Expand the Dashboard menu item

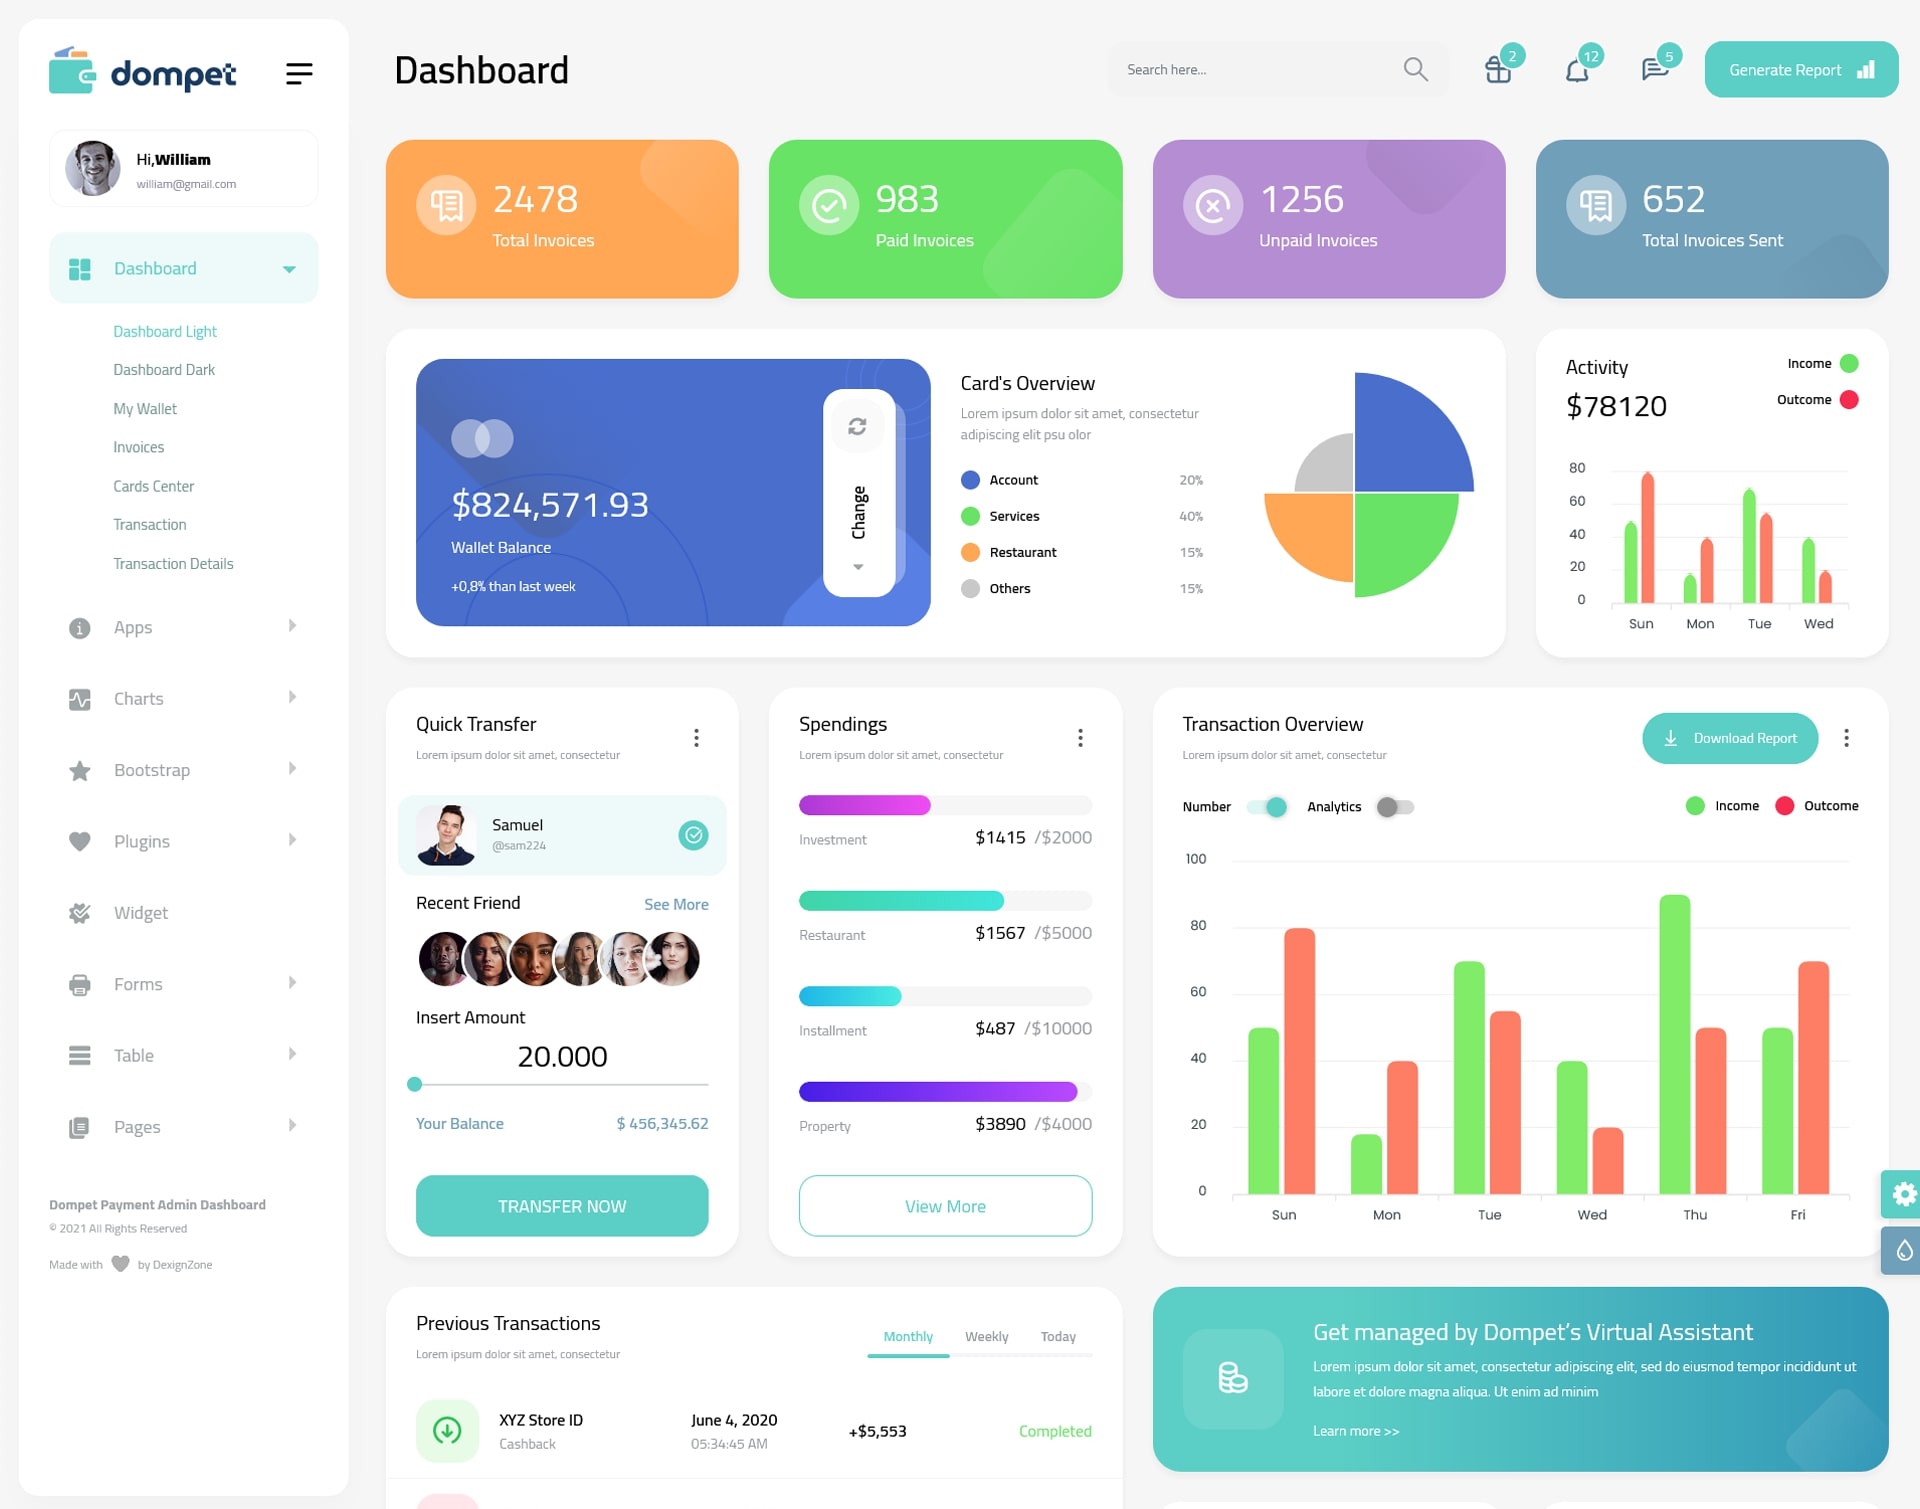point(288,270)
